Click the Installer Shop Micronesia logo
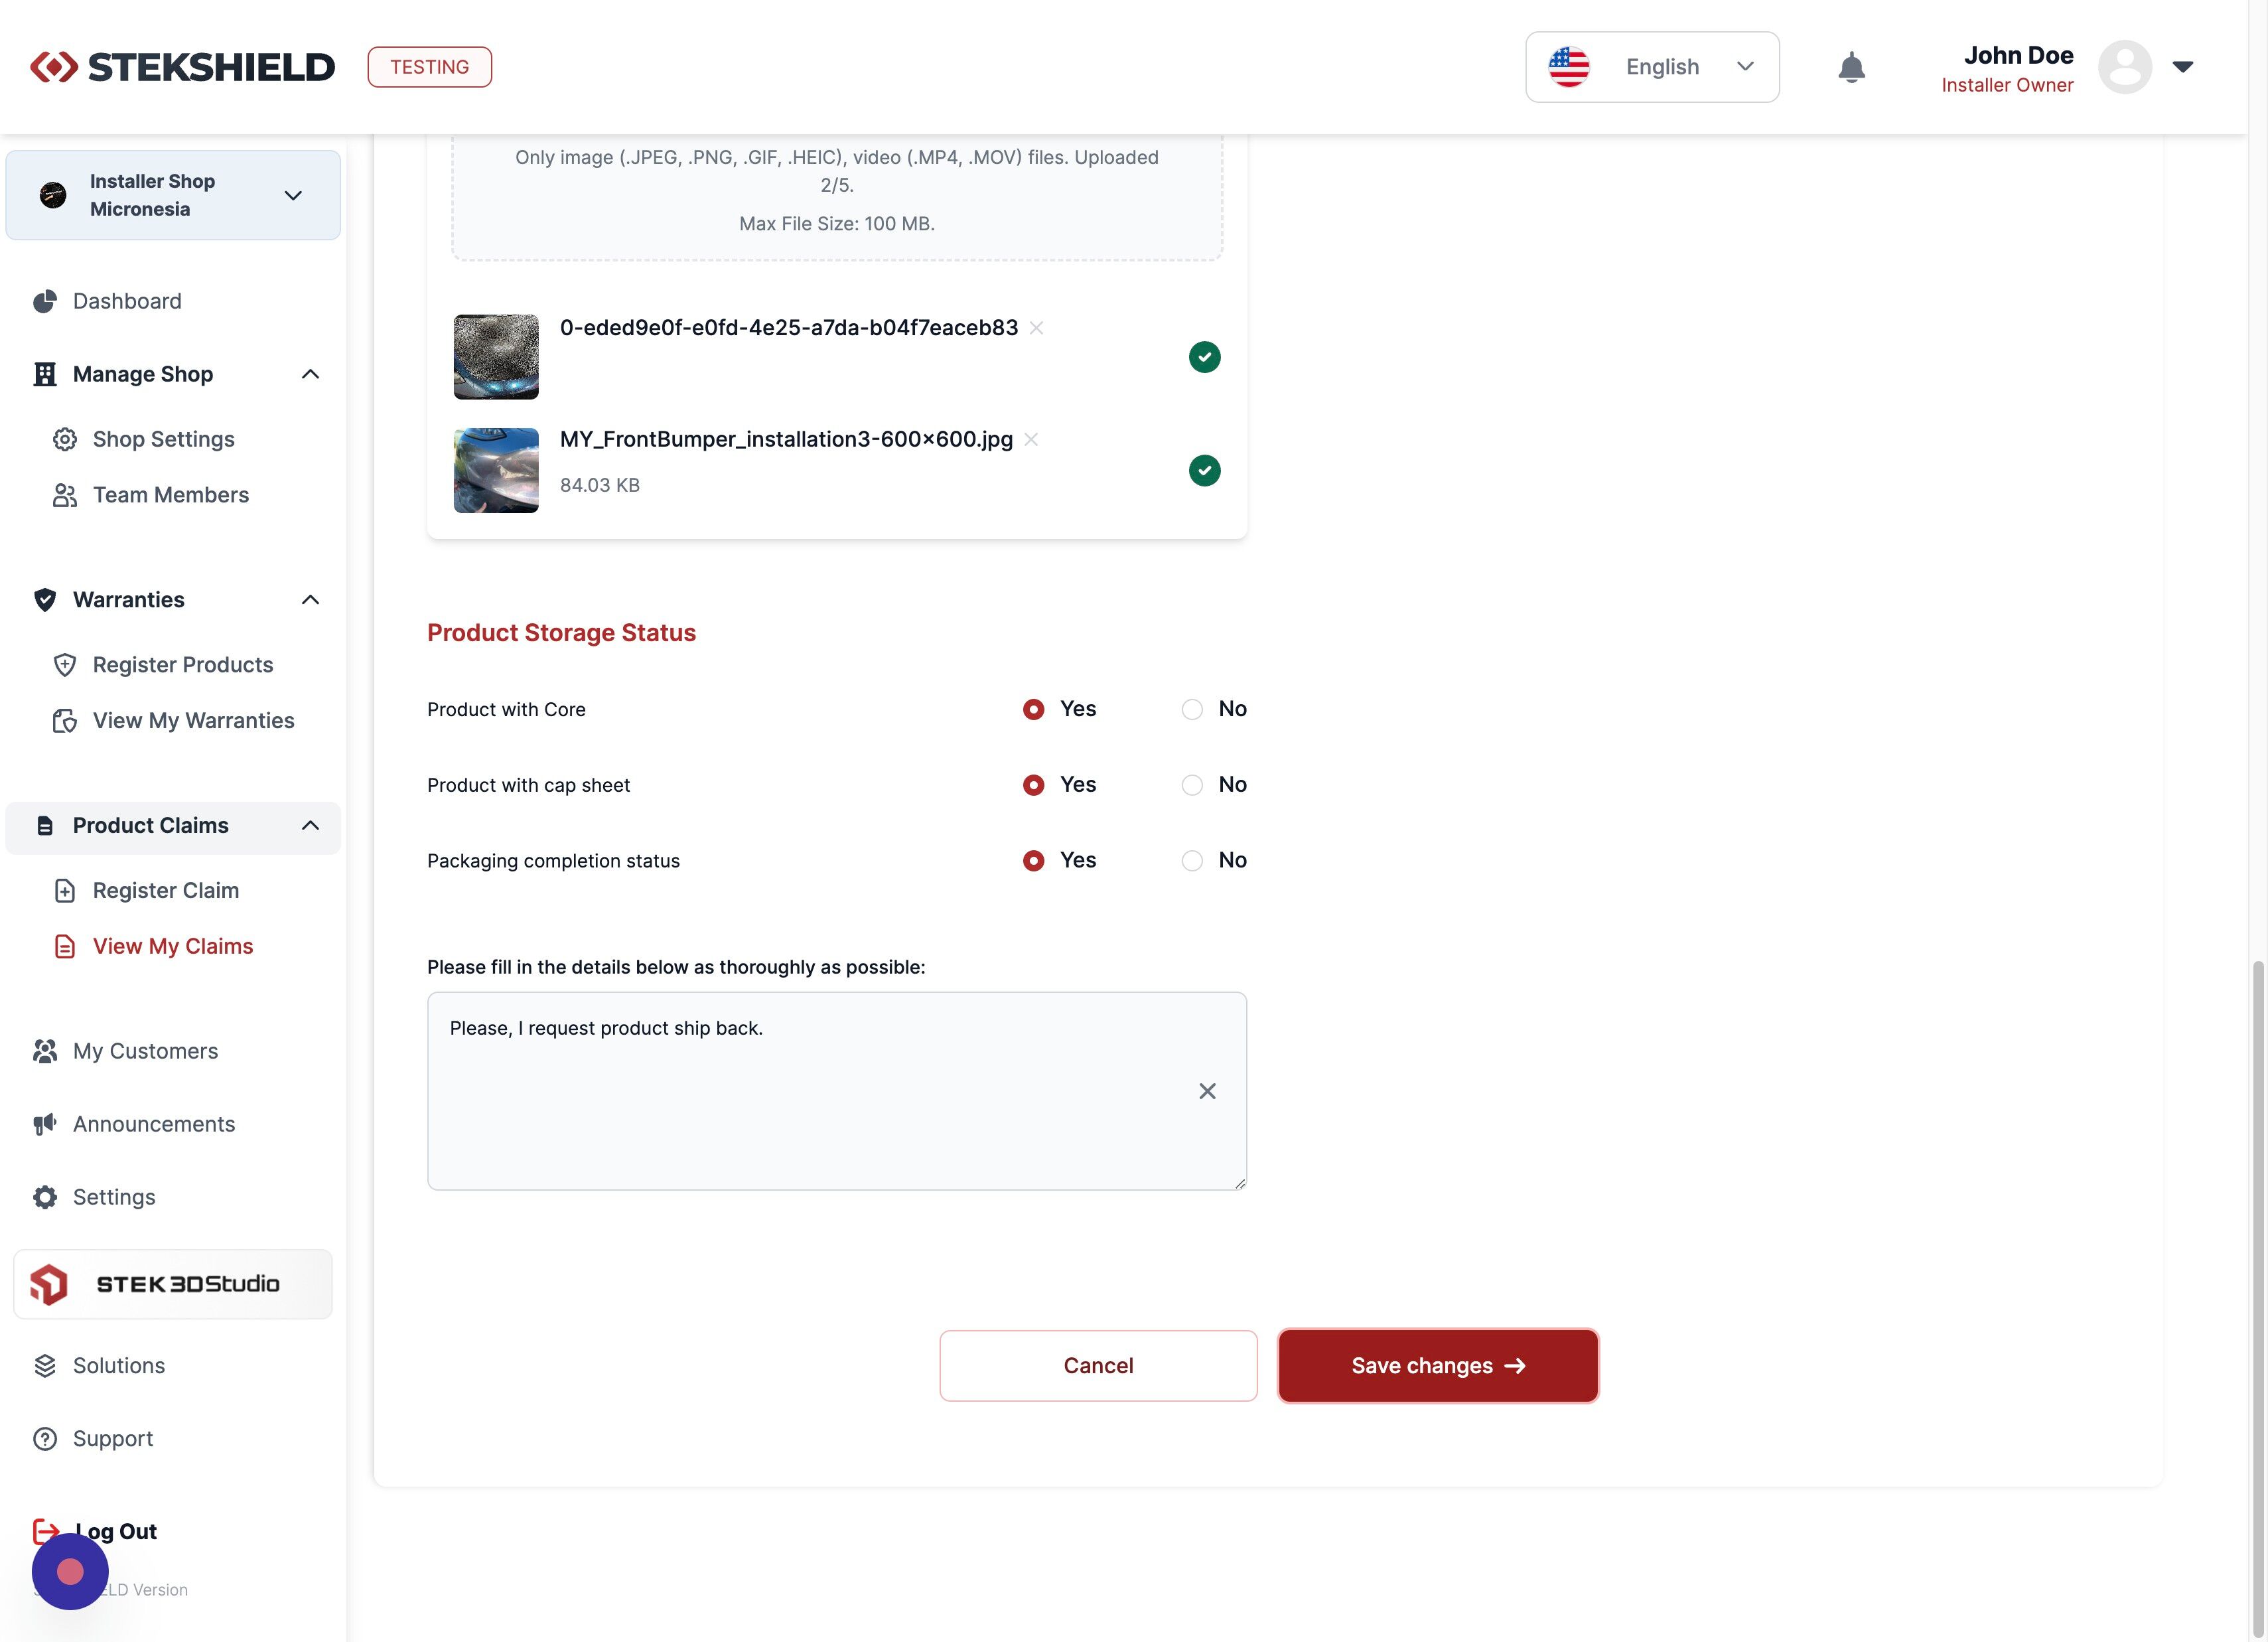2268x1642 pixels. (53, 195)
